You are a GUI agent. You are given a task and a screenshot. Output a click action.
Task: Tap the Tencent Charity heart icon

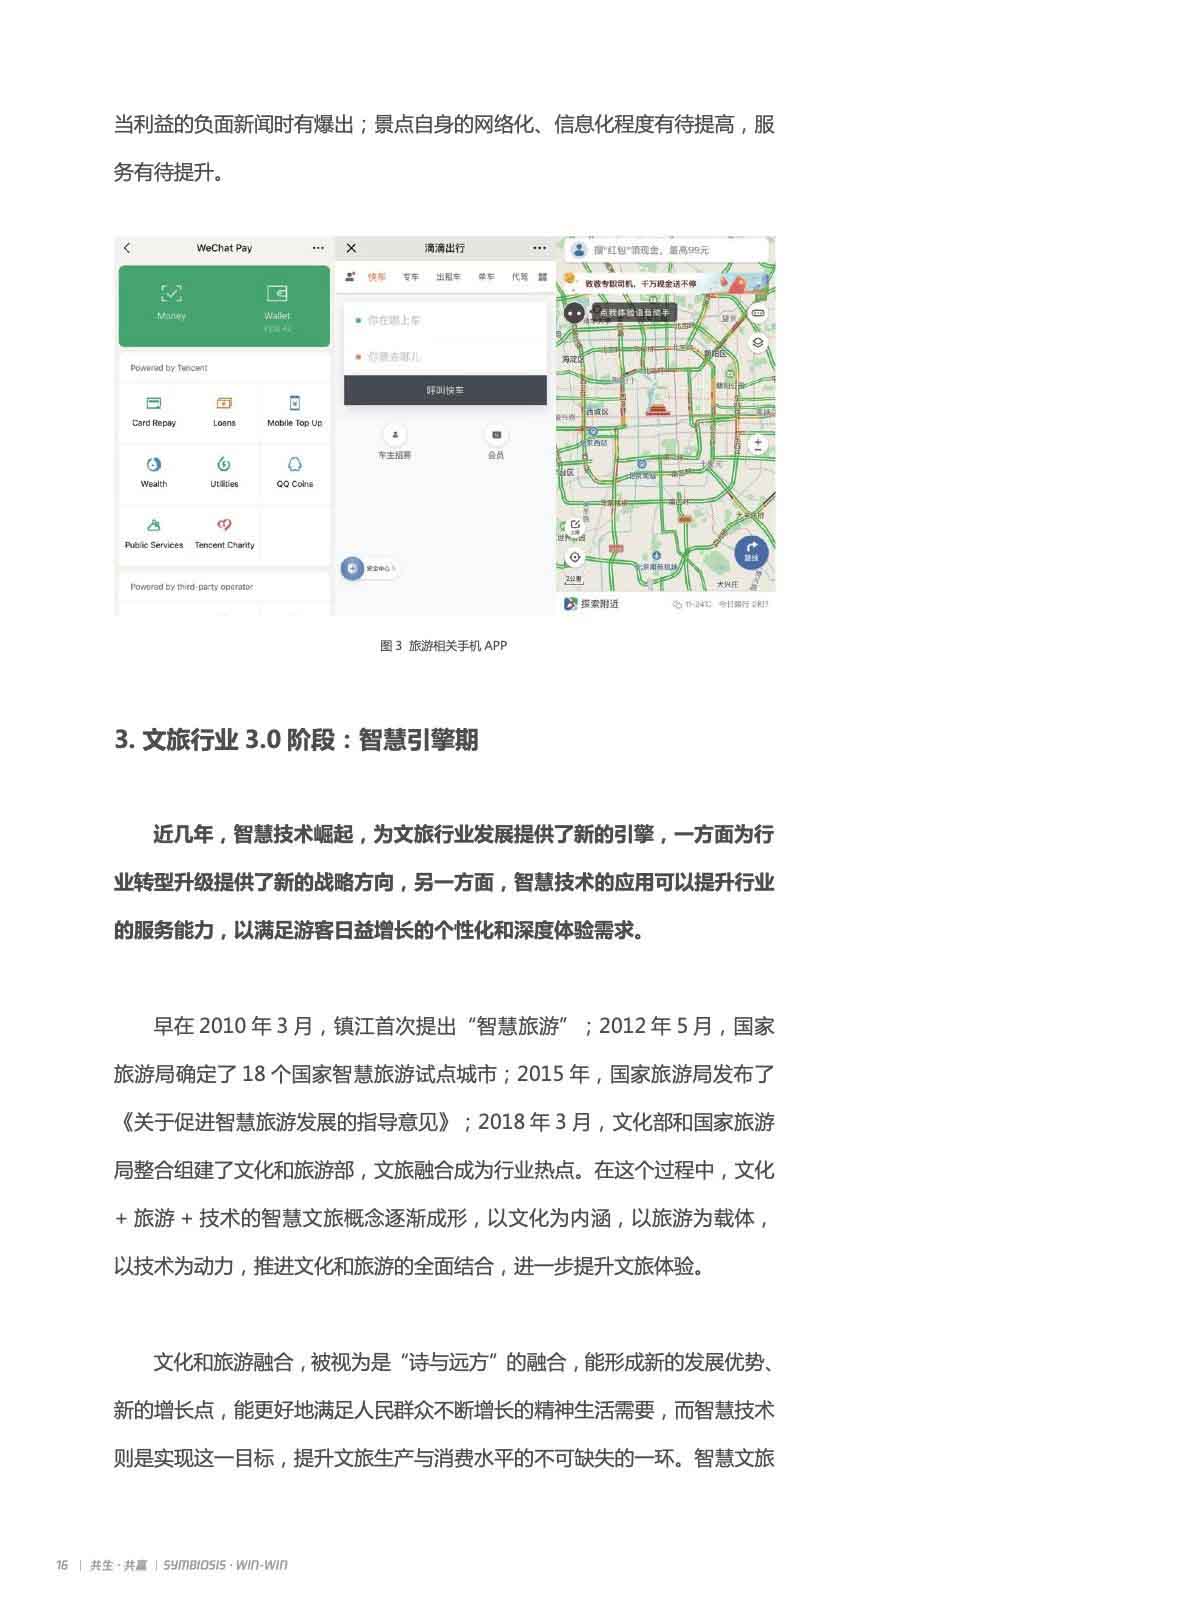pyautogui.click(x=224, y=526)
